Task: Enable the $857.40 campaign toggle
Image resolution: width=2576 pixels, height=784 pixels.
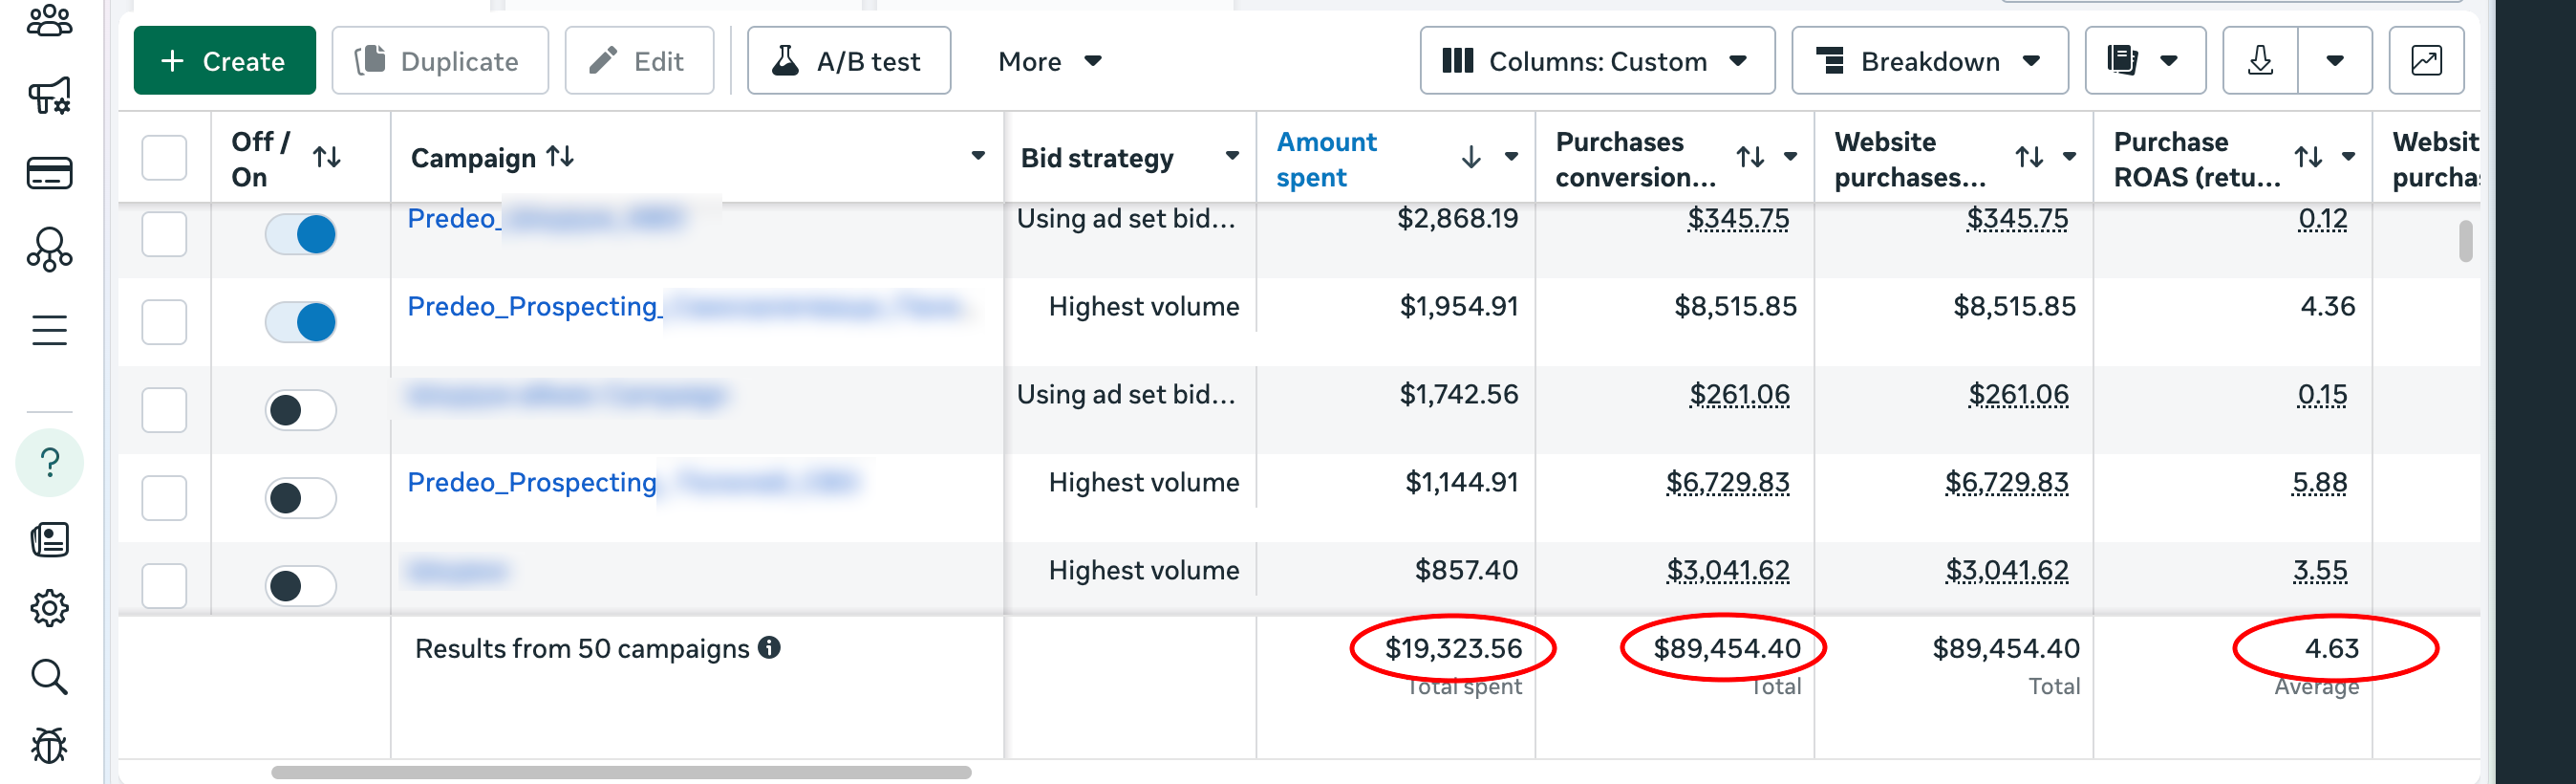Action: (x=300, y=586)
